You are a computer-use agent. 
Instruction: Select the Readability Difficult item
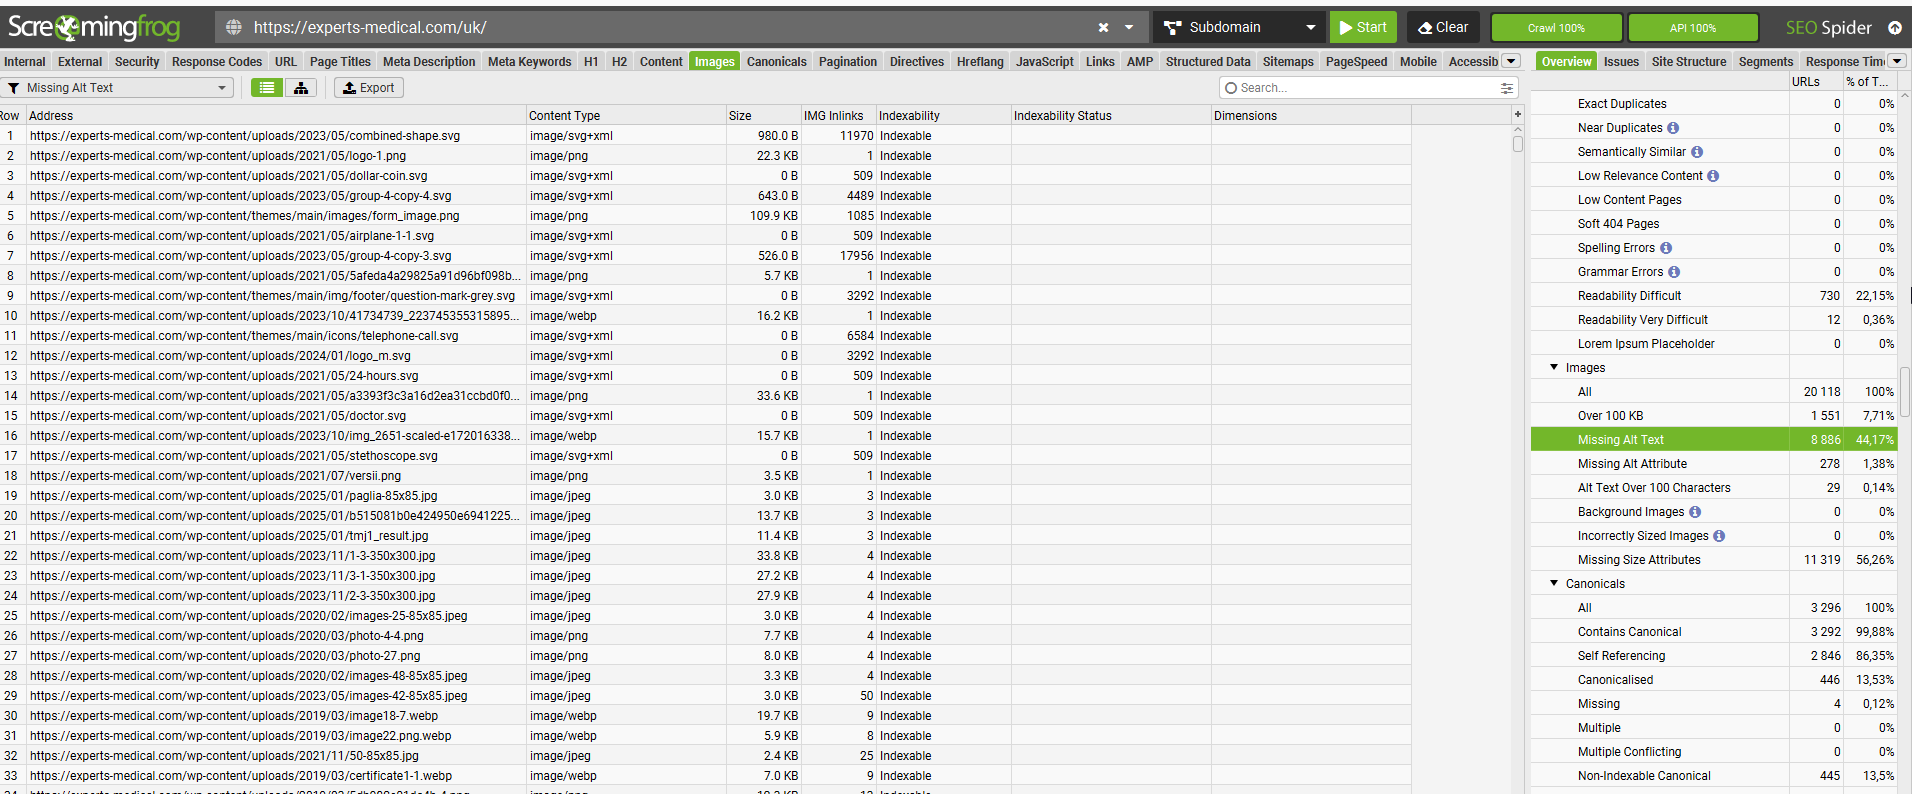click(x=1713, y=296)
